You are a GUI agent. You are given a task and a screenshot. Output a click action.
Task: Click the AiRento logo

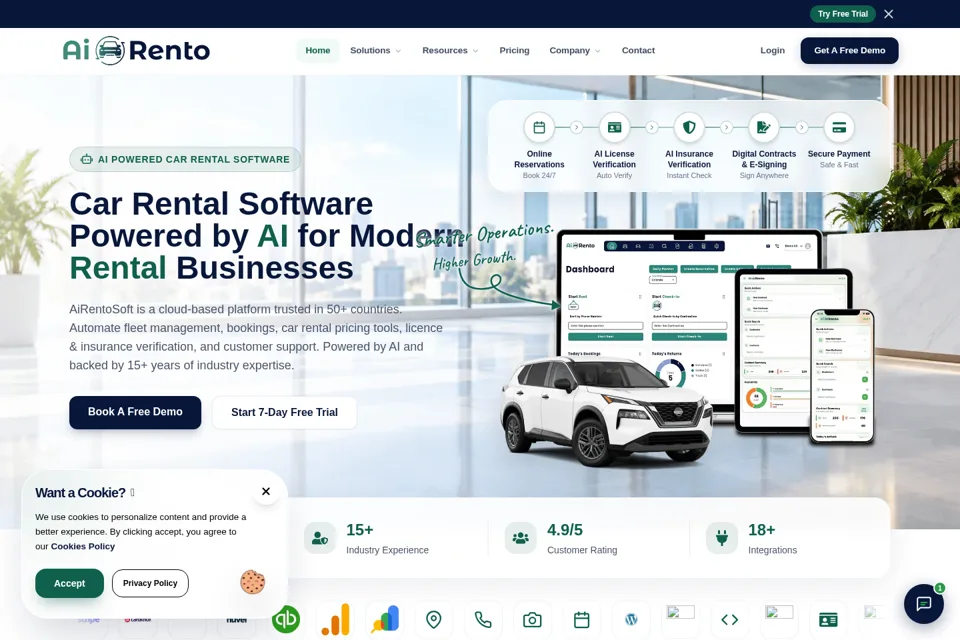pos(137,50)
